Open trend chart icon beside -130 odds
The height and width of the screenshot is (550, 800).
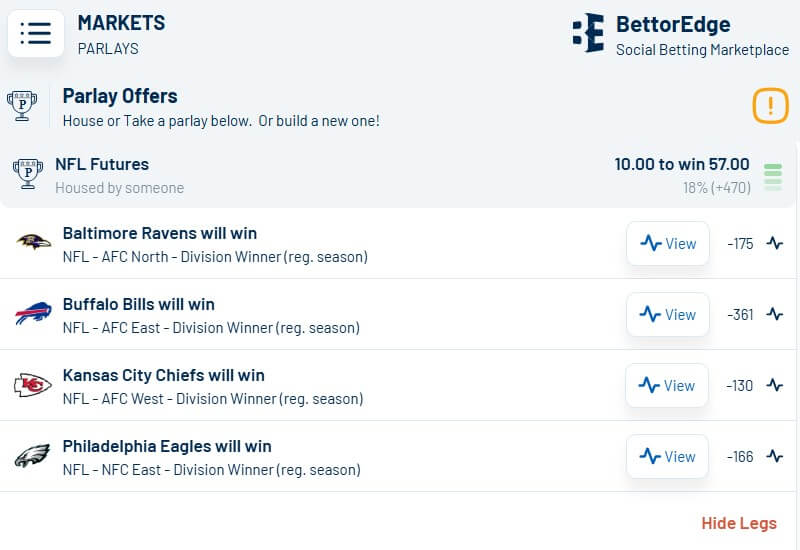tap(775, 385)
